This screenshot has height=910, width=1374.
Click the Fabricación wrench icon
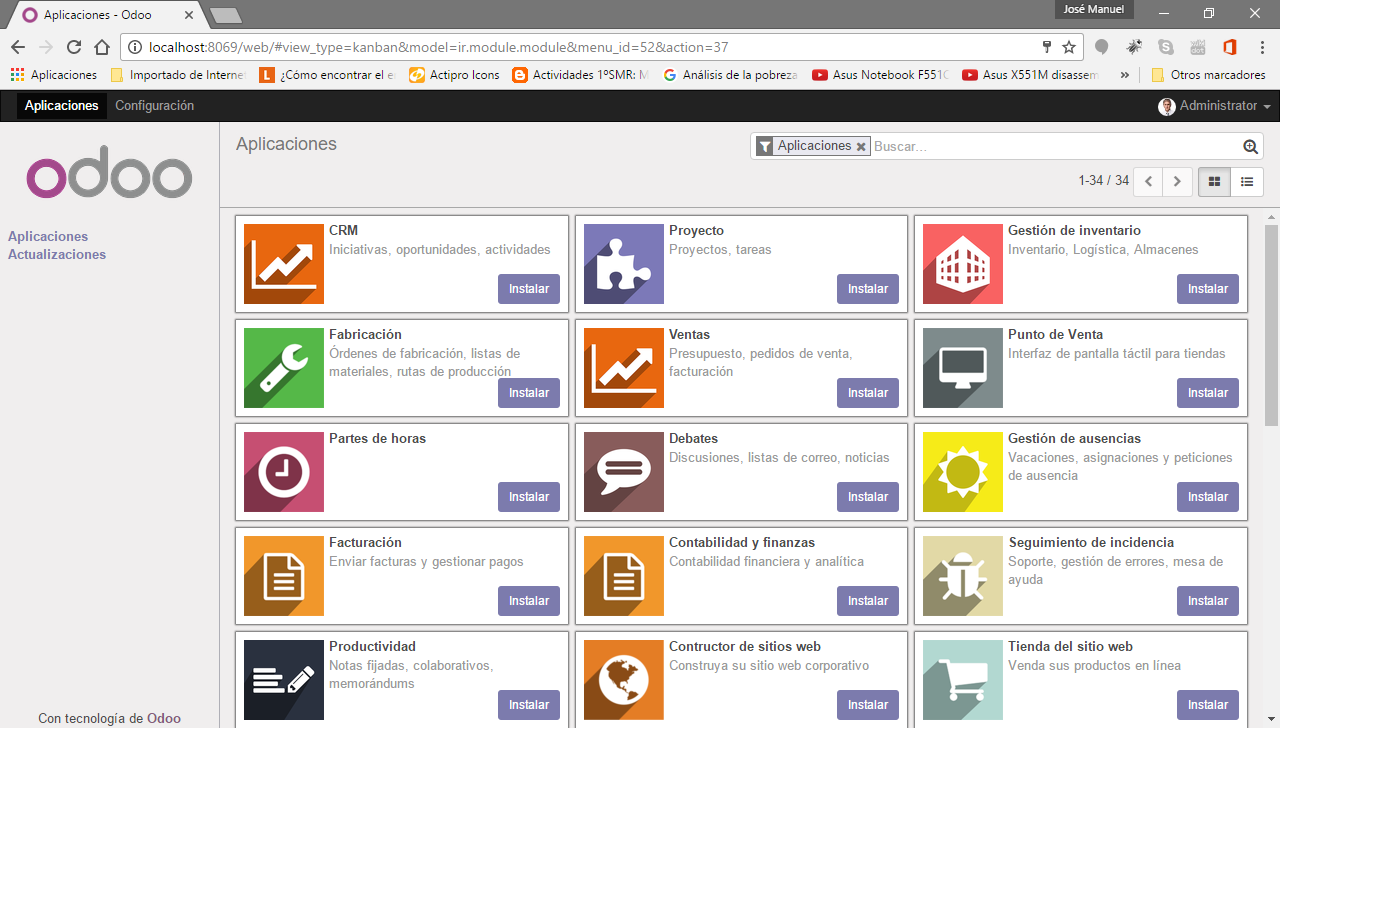(x=284, y=368)
